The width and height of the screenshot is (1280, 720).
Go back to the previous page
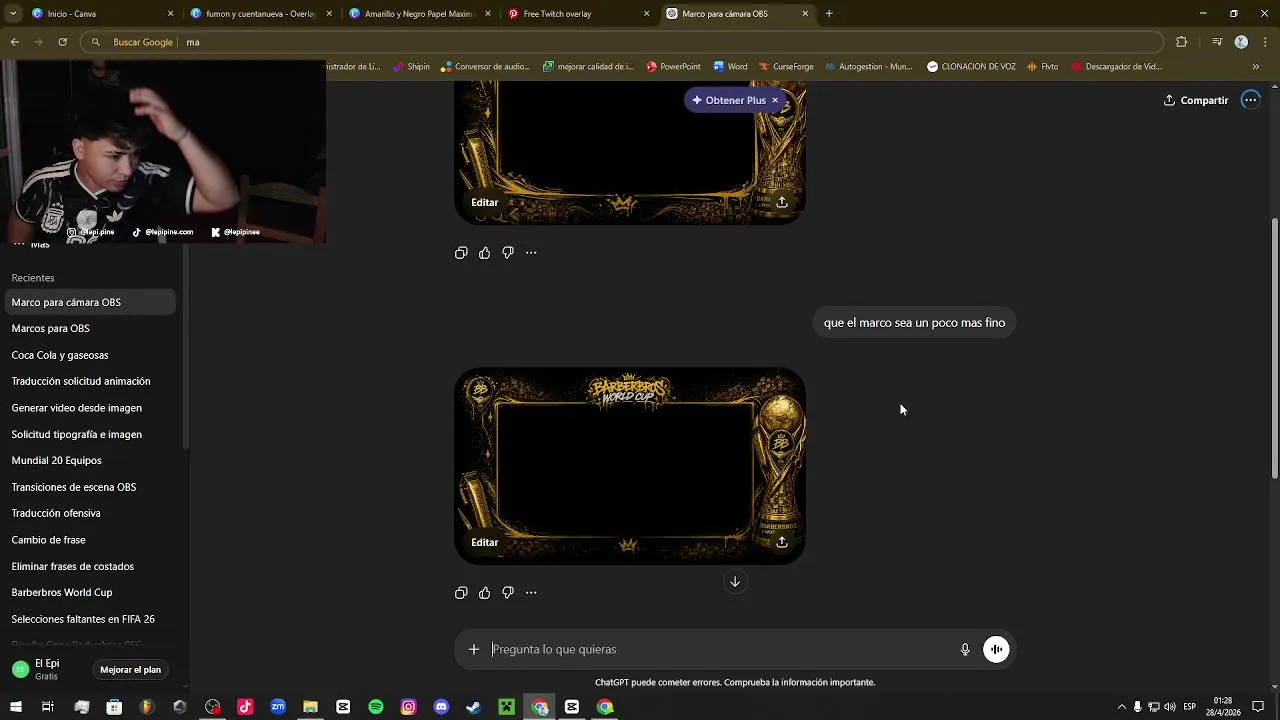[x=14, y=42]
